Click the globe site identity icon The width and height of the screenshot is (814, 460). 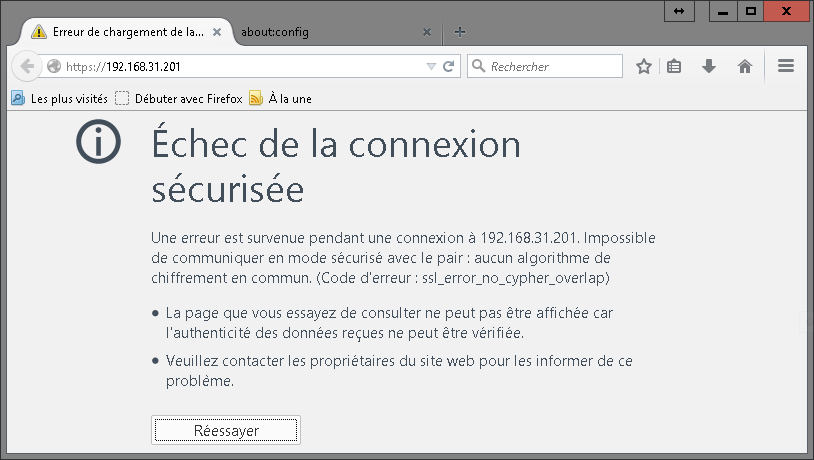[x=54, y=66]
